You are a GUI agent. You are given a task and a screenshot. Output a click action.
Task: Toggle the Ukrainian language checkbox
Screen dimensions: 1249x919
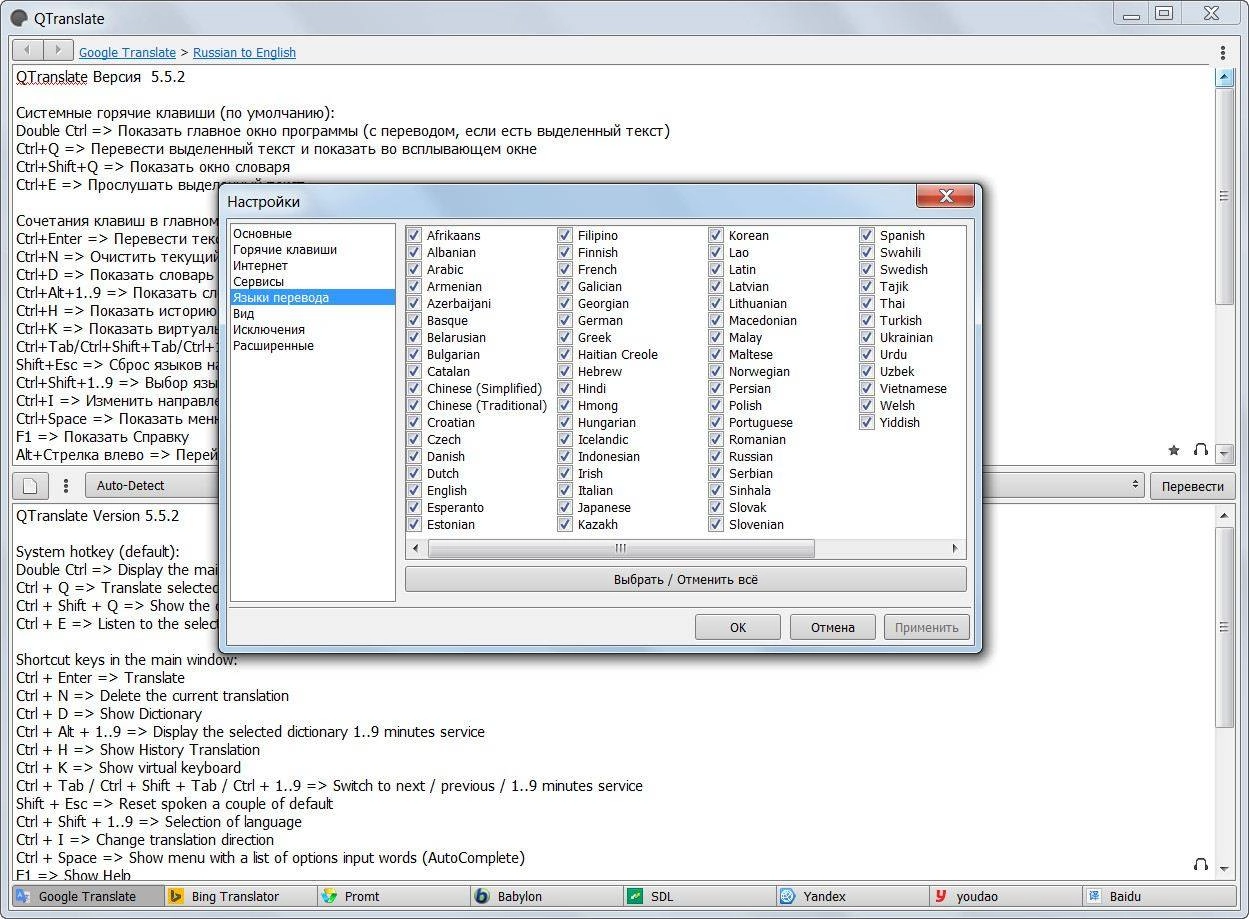[867, 337]
